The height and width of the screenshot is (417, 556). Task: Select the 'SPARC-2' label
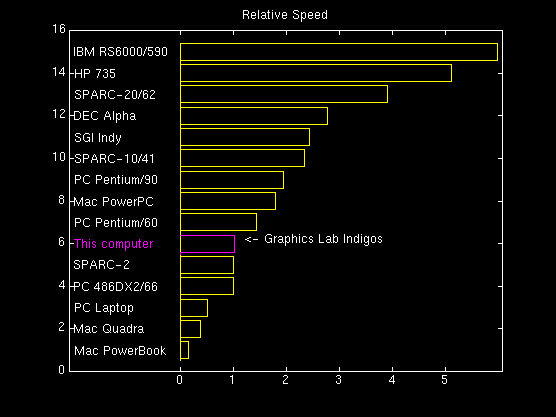point(101,265)
